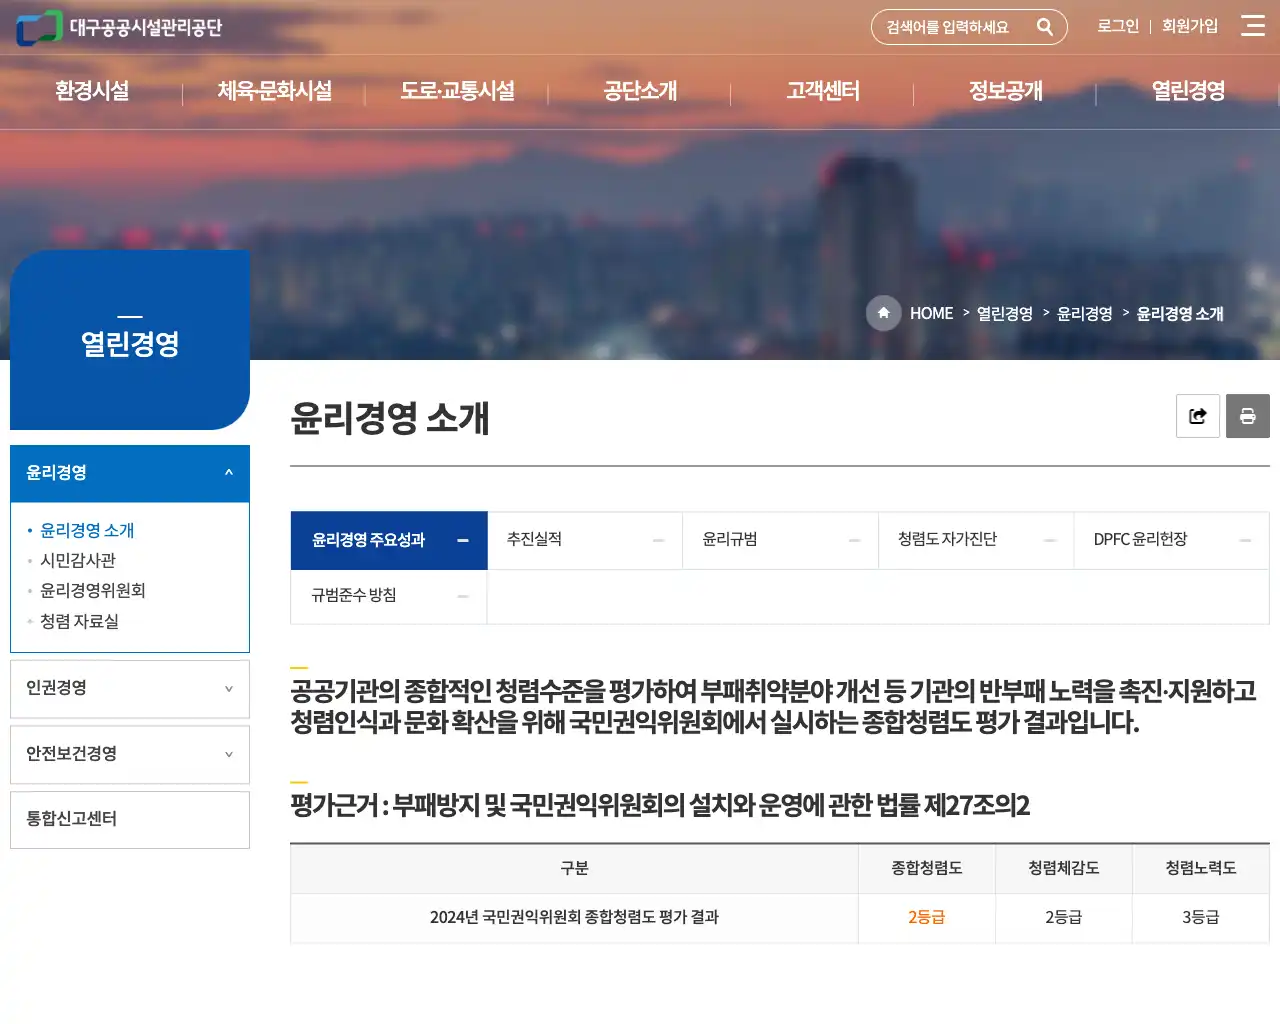Click the share icon beside the page title

[1197, 416]
